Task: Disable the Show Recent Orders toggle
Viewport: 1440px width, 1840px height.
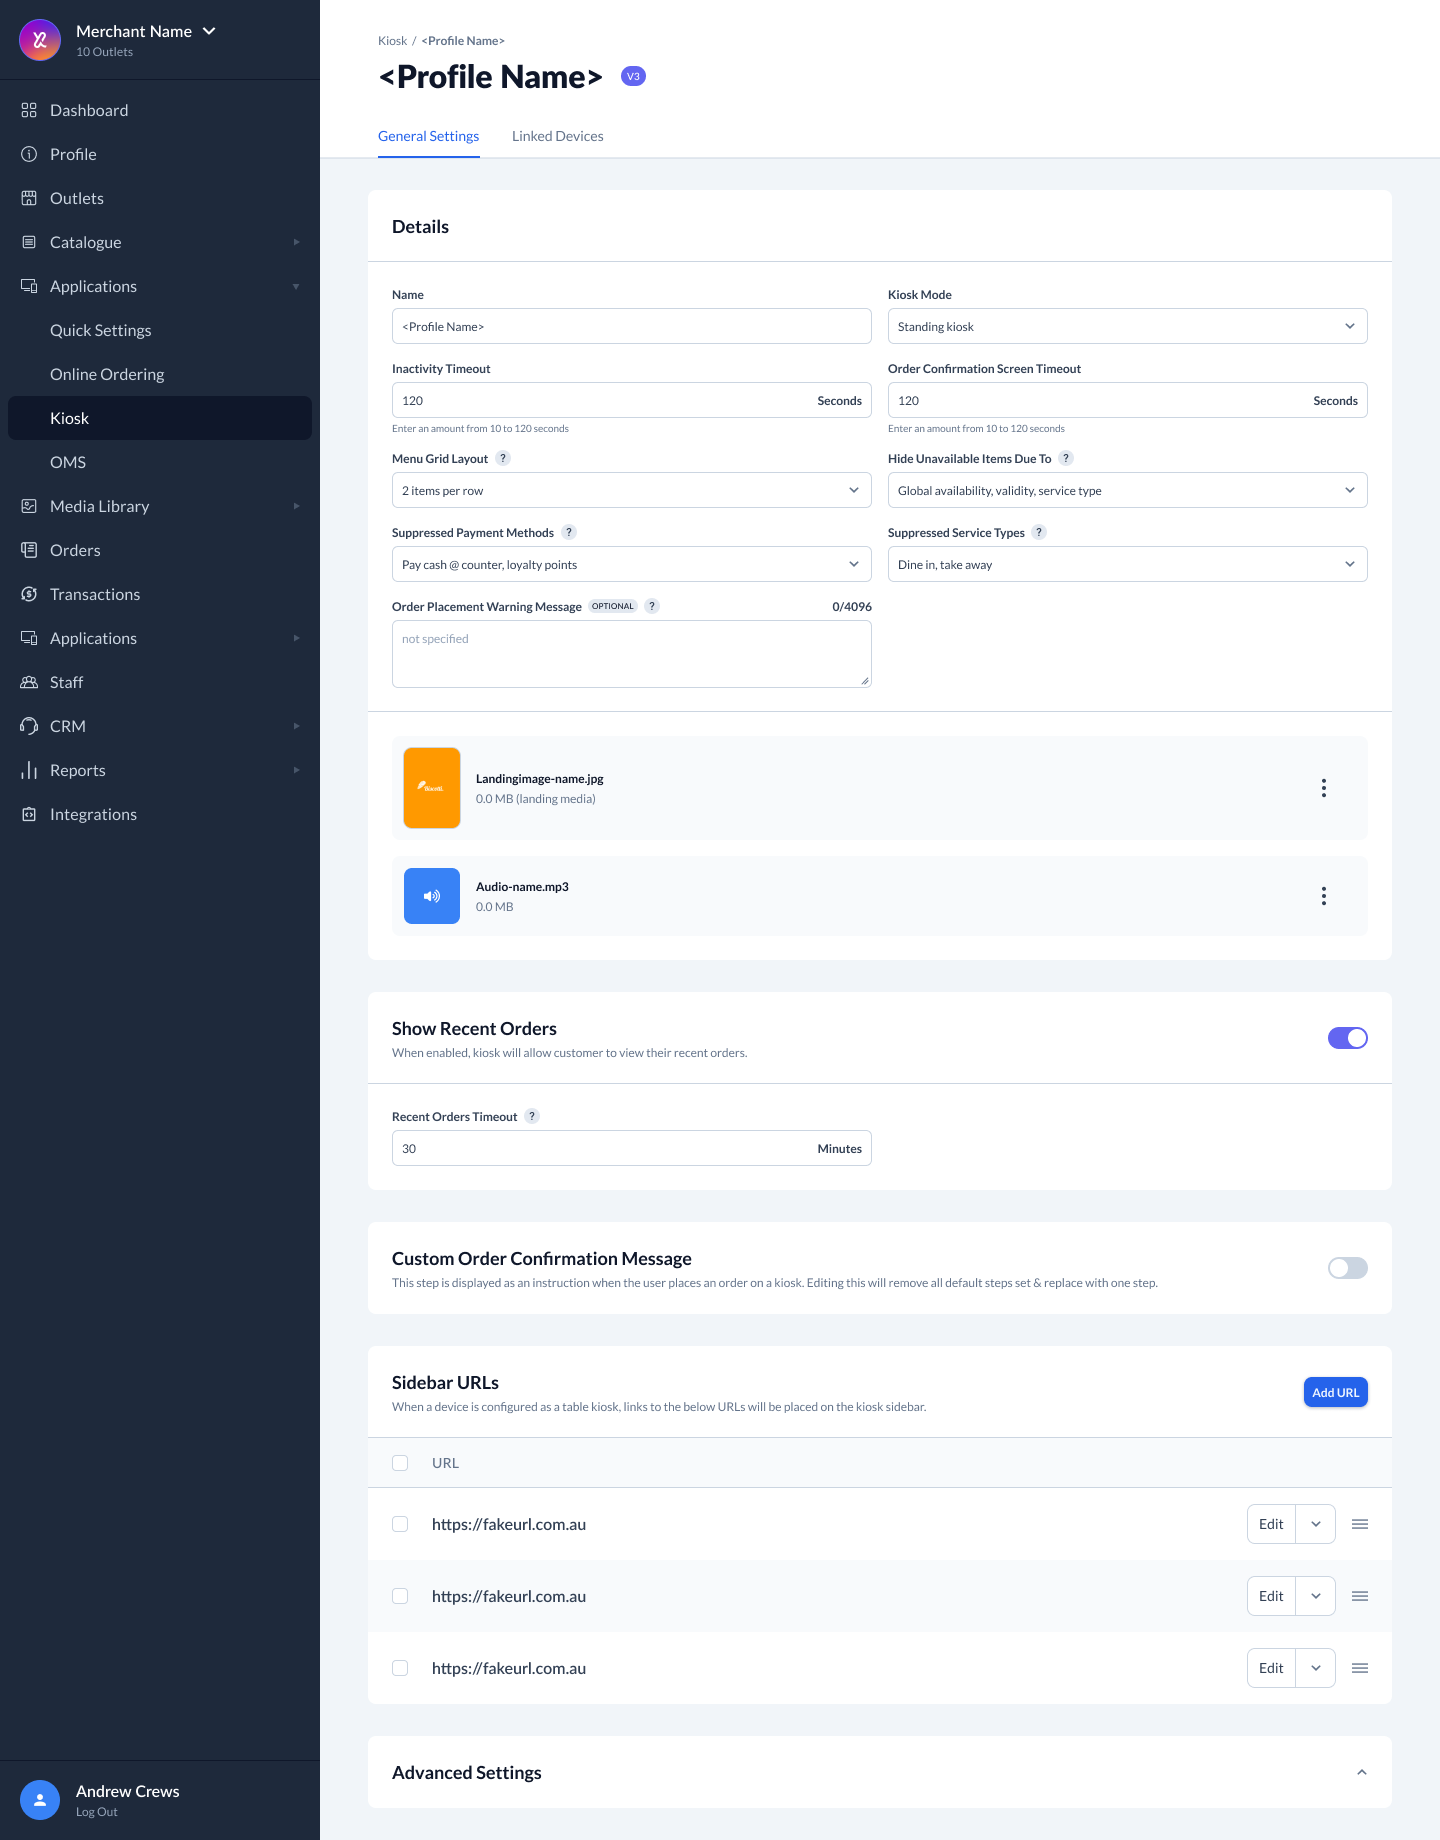Action: point(1347,1038)
